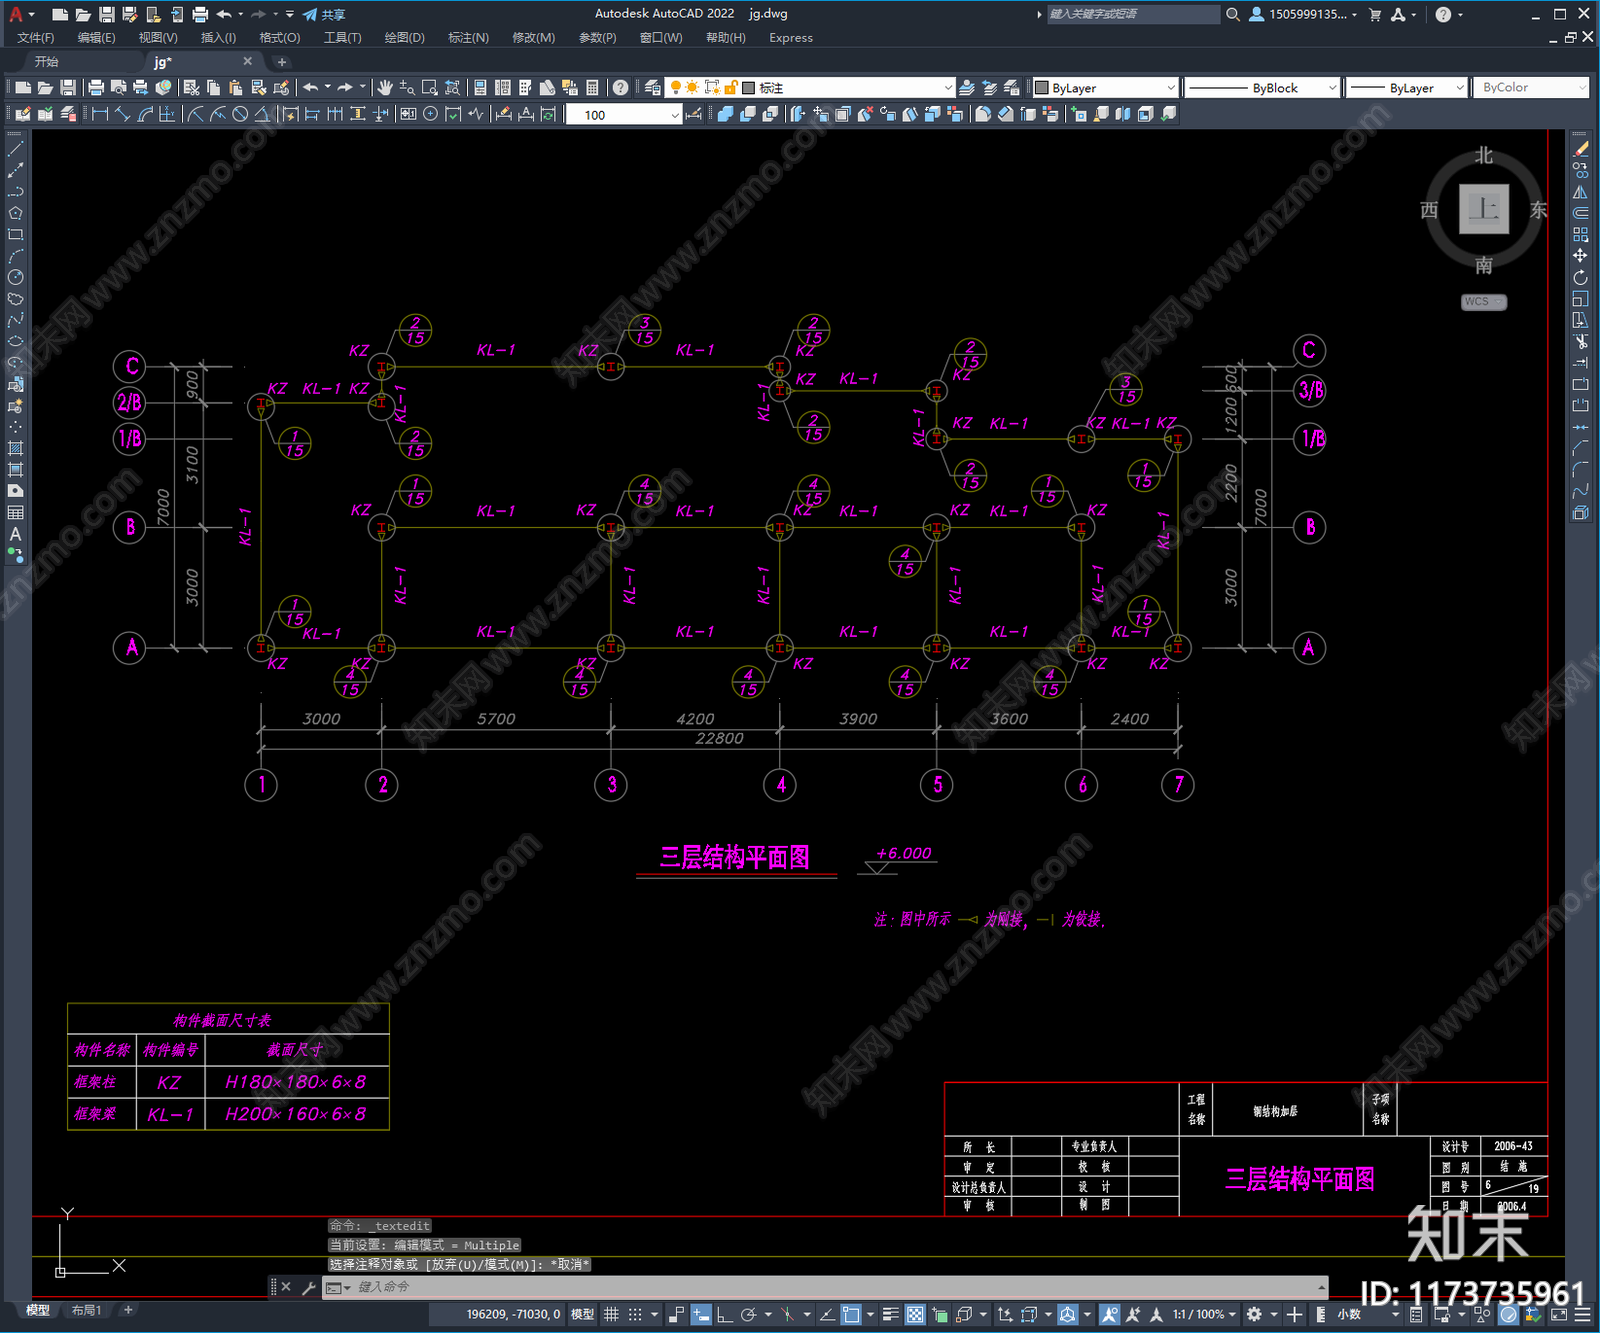1600x1333 pixels.
Task: Open the user account 1505999135 dropdown
Action: [x=1304, y=14]
